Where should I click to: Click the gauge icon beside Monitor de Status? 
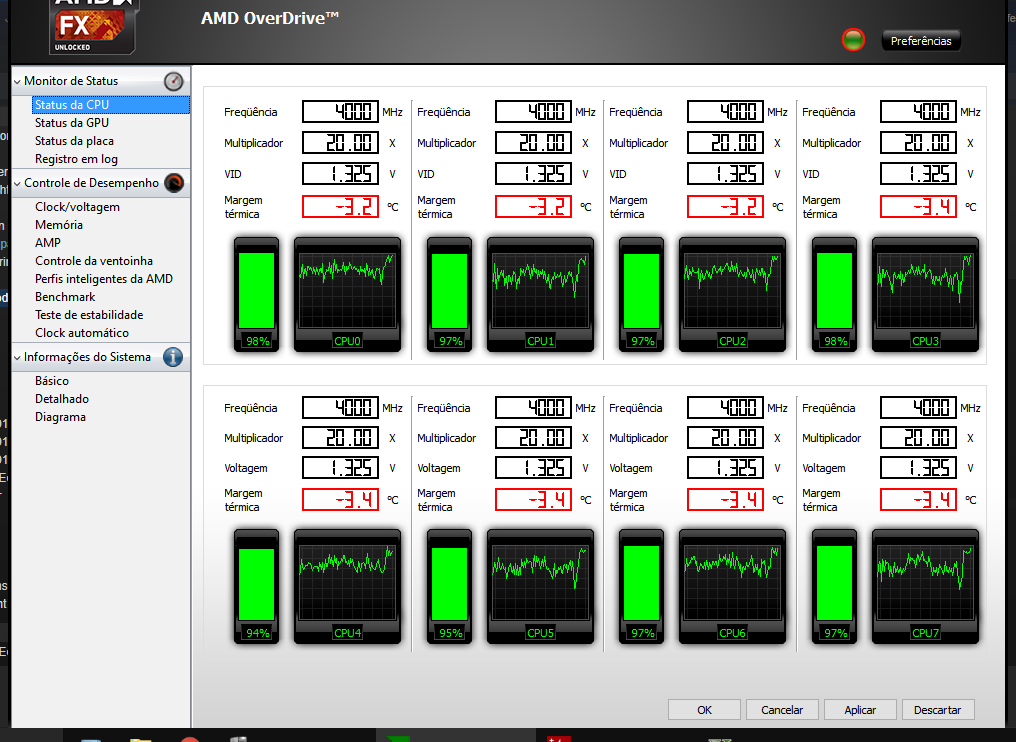[174, 81]
